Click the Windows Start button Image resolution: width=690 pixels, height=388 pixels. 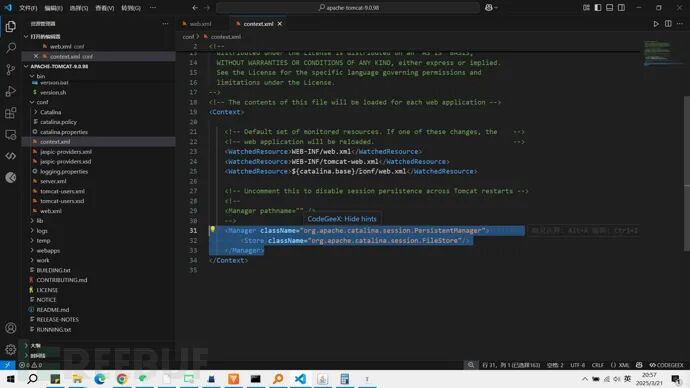click(x=10, y=379)
